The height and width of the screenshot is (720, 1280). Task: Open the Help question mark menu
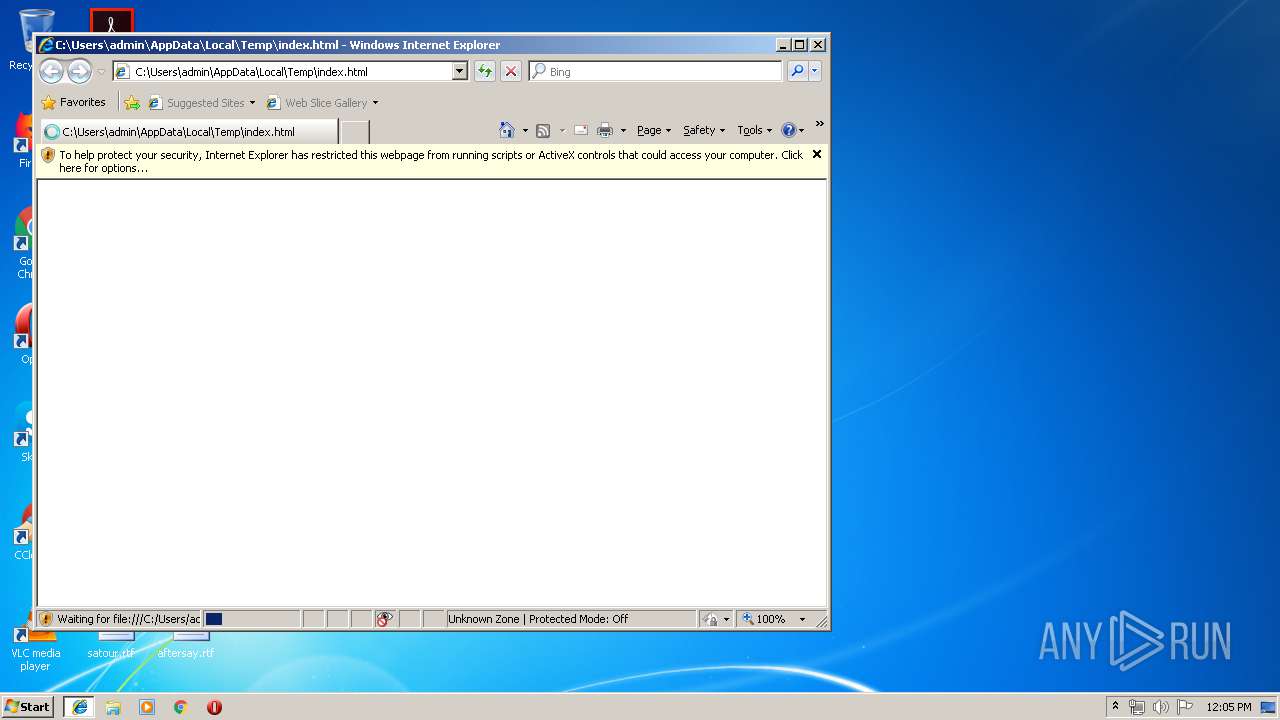(792, 130)
